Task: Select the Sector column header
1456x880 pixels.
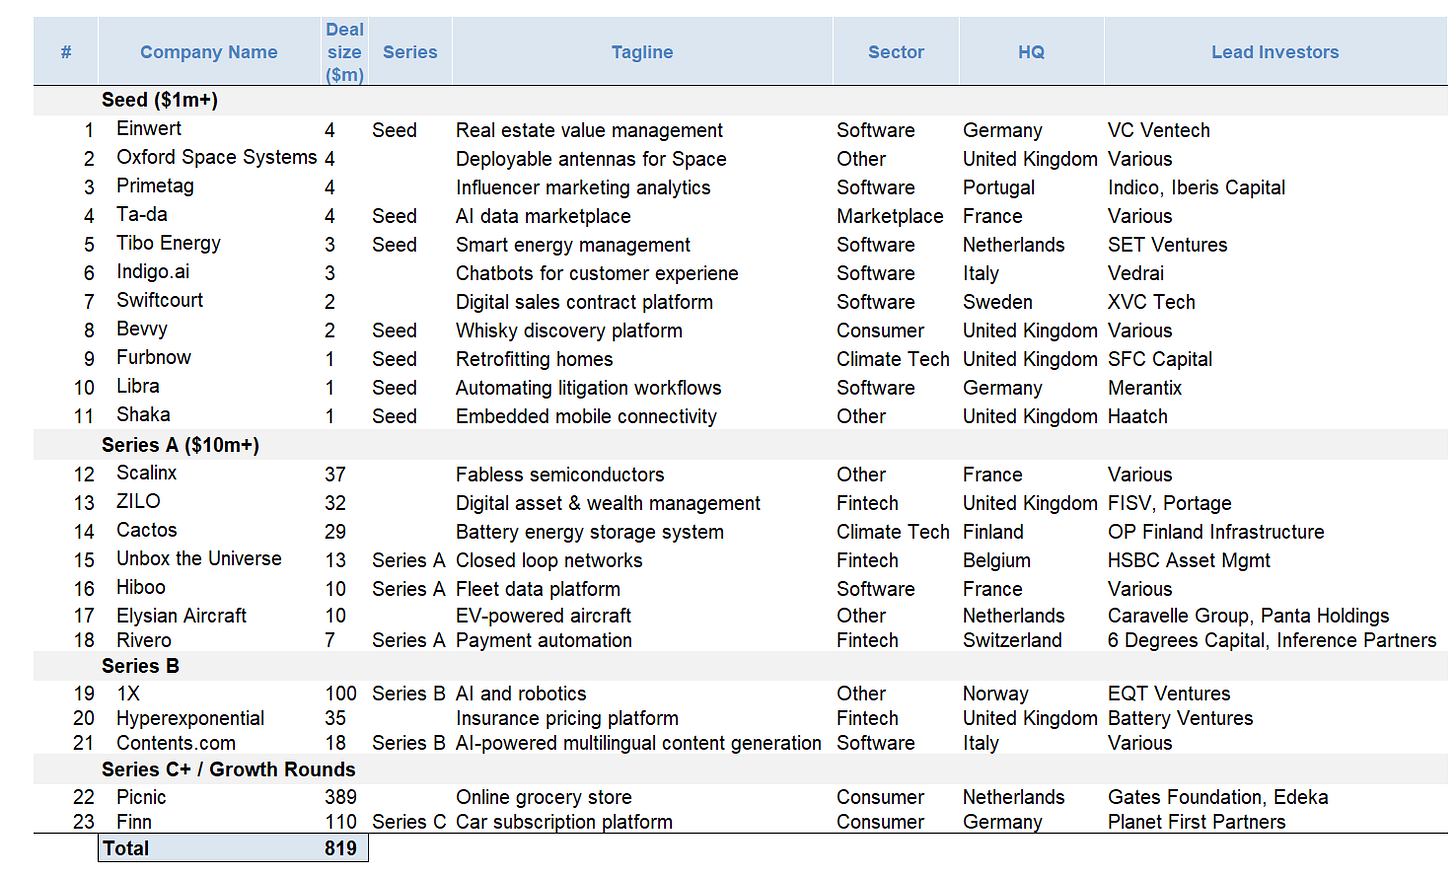Action: click(895, 52)
